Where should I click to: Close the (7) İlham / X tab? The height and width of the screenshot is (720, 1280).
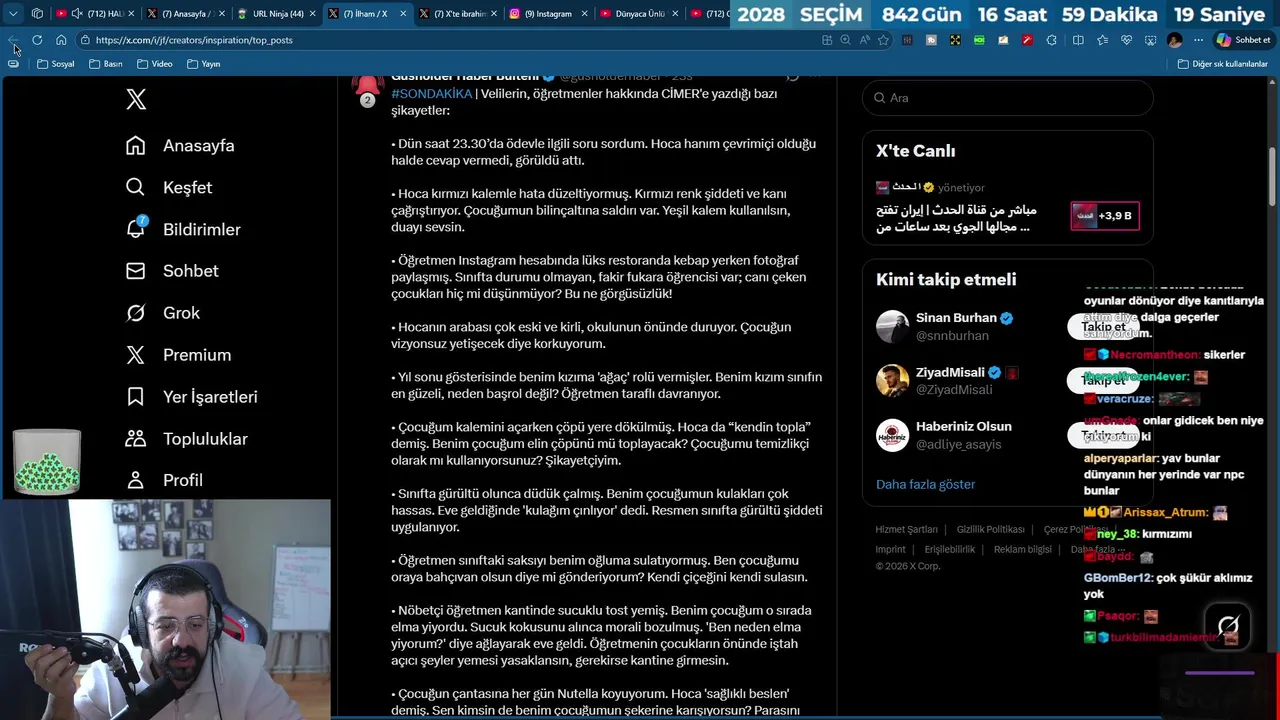tap(403, 14)
